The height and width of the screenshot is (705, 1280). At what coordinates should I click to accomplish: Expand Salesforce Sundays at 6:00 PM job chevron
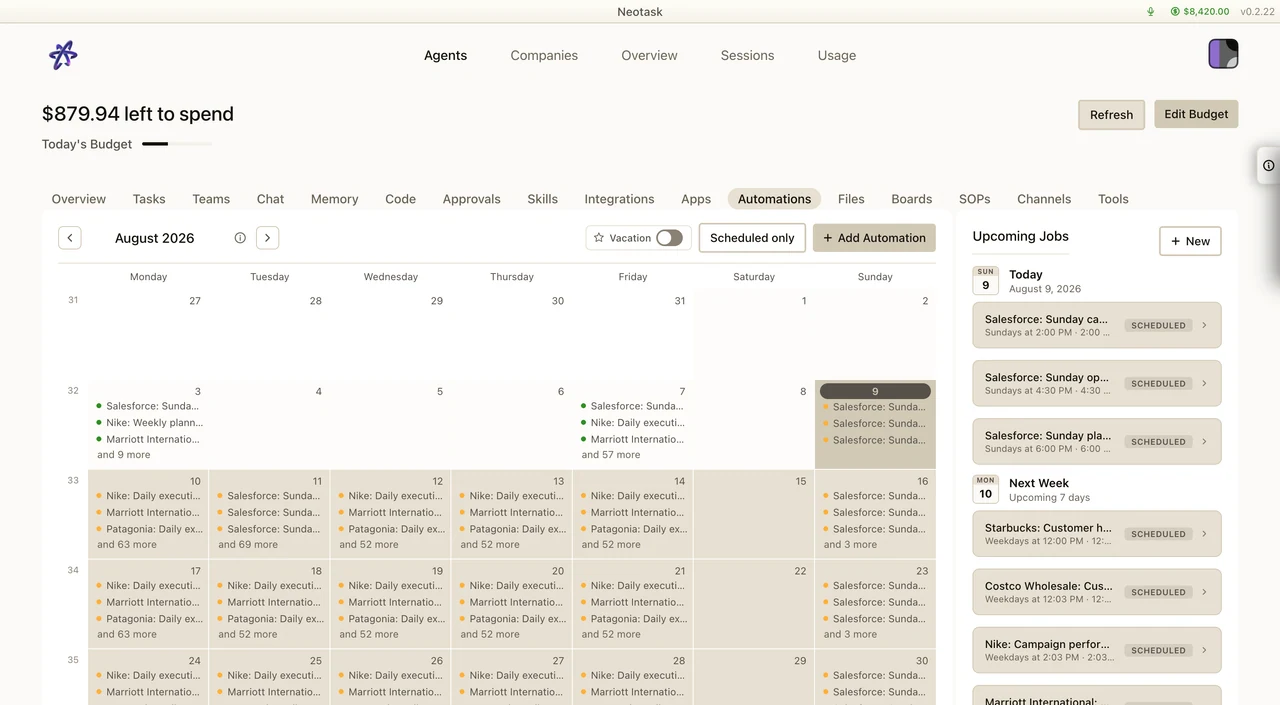tap(1204, 441)
